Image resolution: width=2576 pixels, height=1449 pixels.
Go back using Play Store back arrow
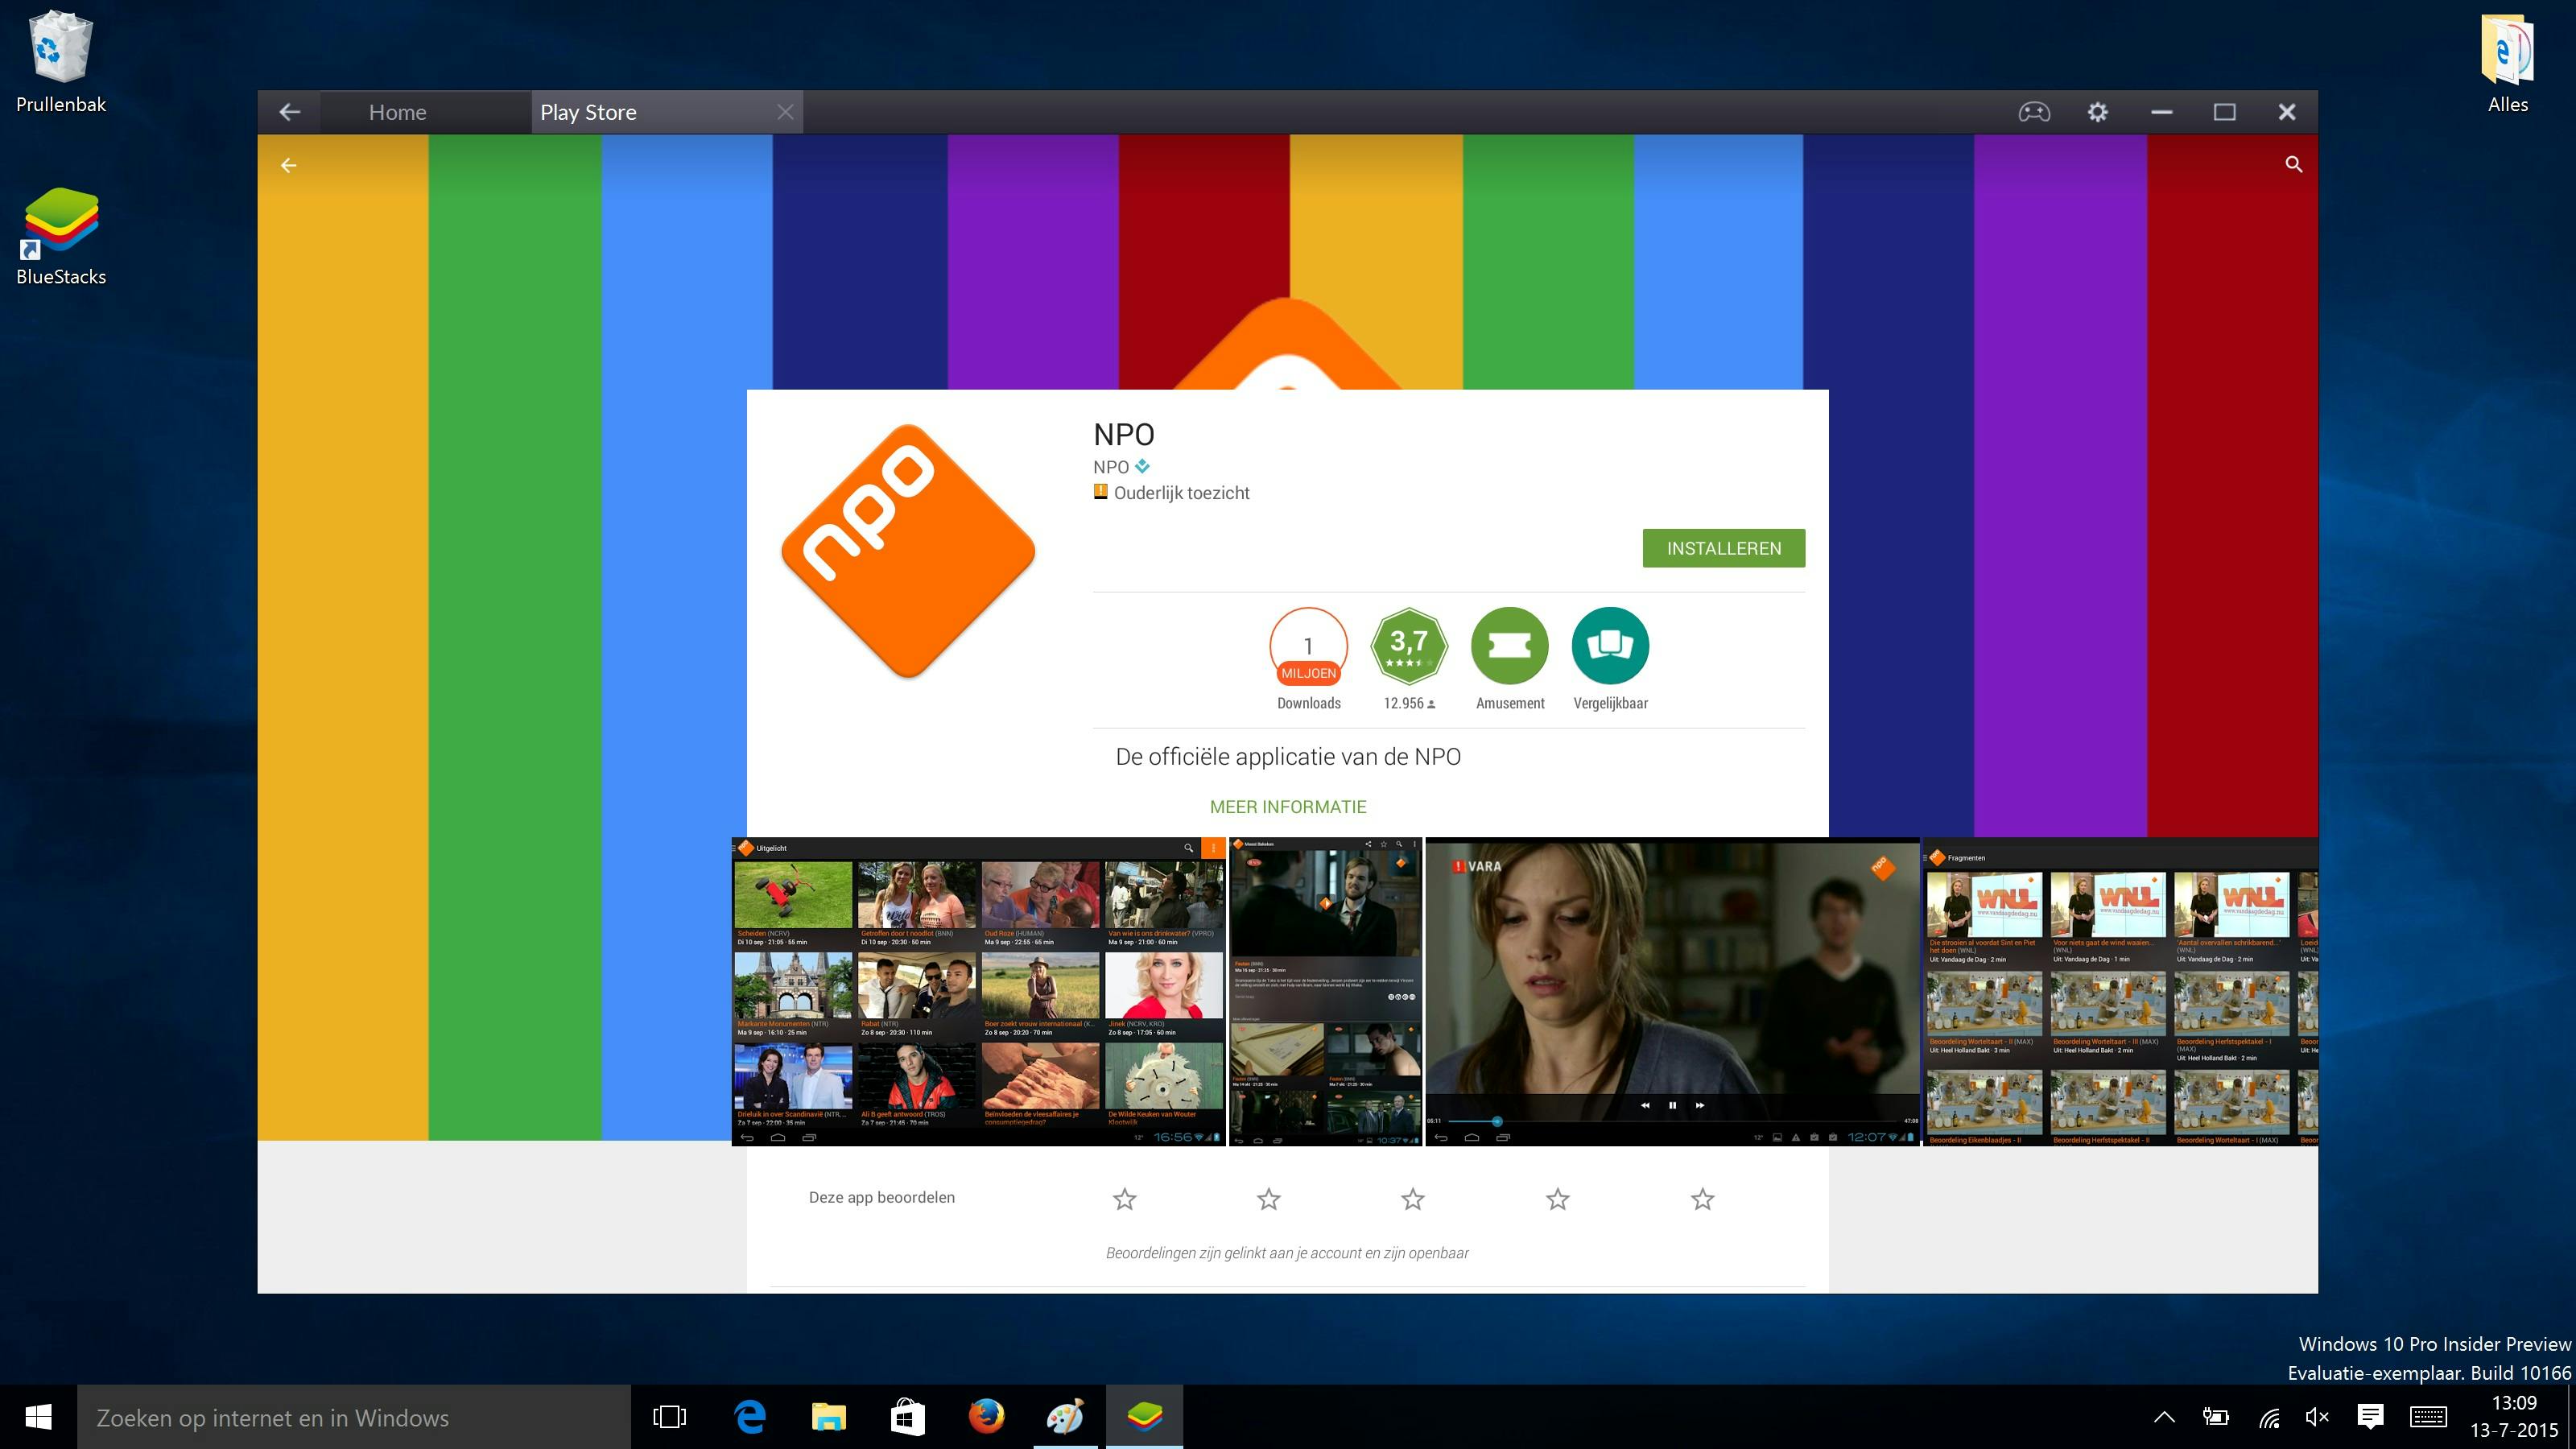[288, 165]
